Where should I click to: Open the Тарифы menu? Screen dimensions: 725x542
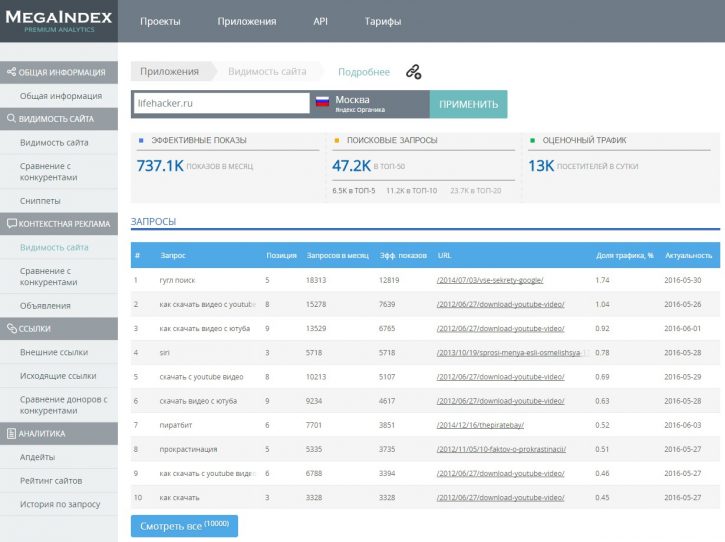point(383,21)
